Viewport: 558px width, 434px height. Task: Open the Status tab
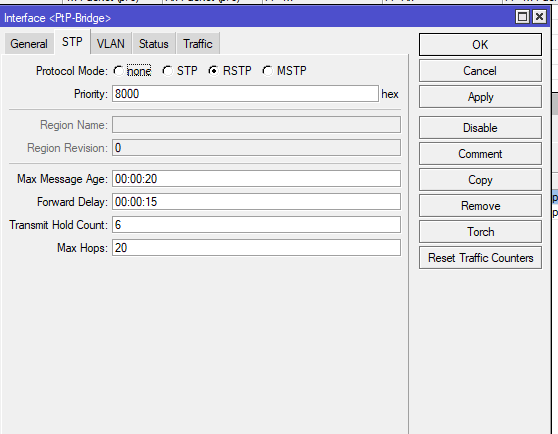(x=154, y=44)
